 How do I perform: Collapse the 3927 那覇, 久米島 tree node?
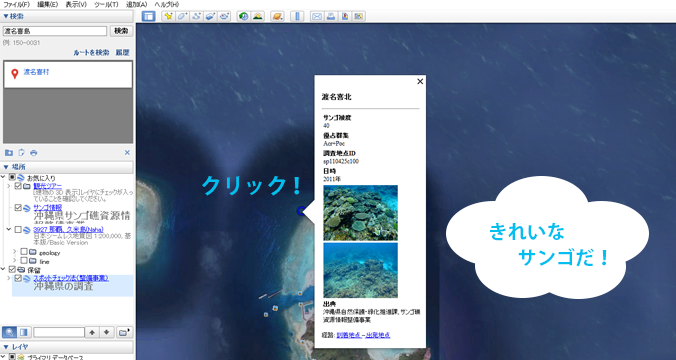(9, 229)
